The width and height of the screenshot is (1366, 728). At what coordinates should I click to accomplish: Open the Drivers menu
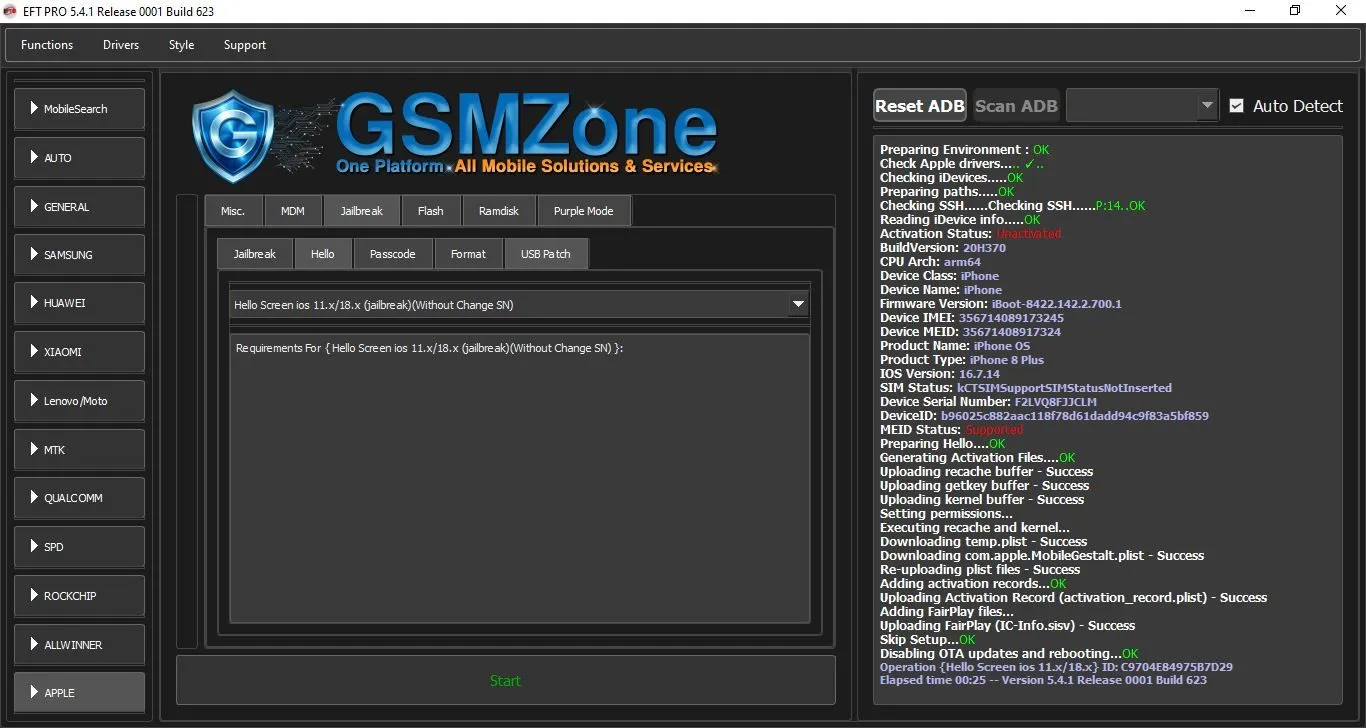(x=121, y=45)
